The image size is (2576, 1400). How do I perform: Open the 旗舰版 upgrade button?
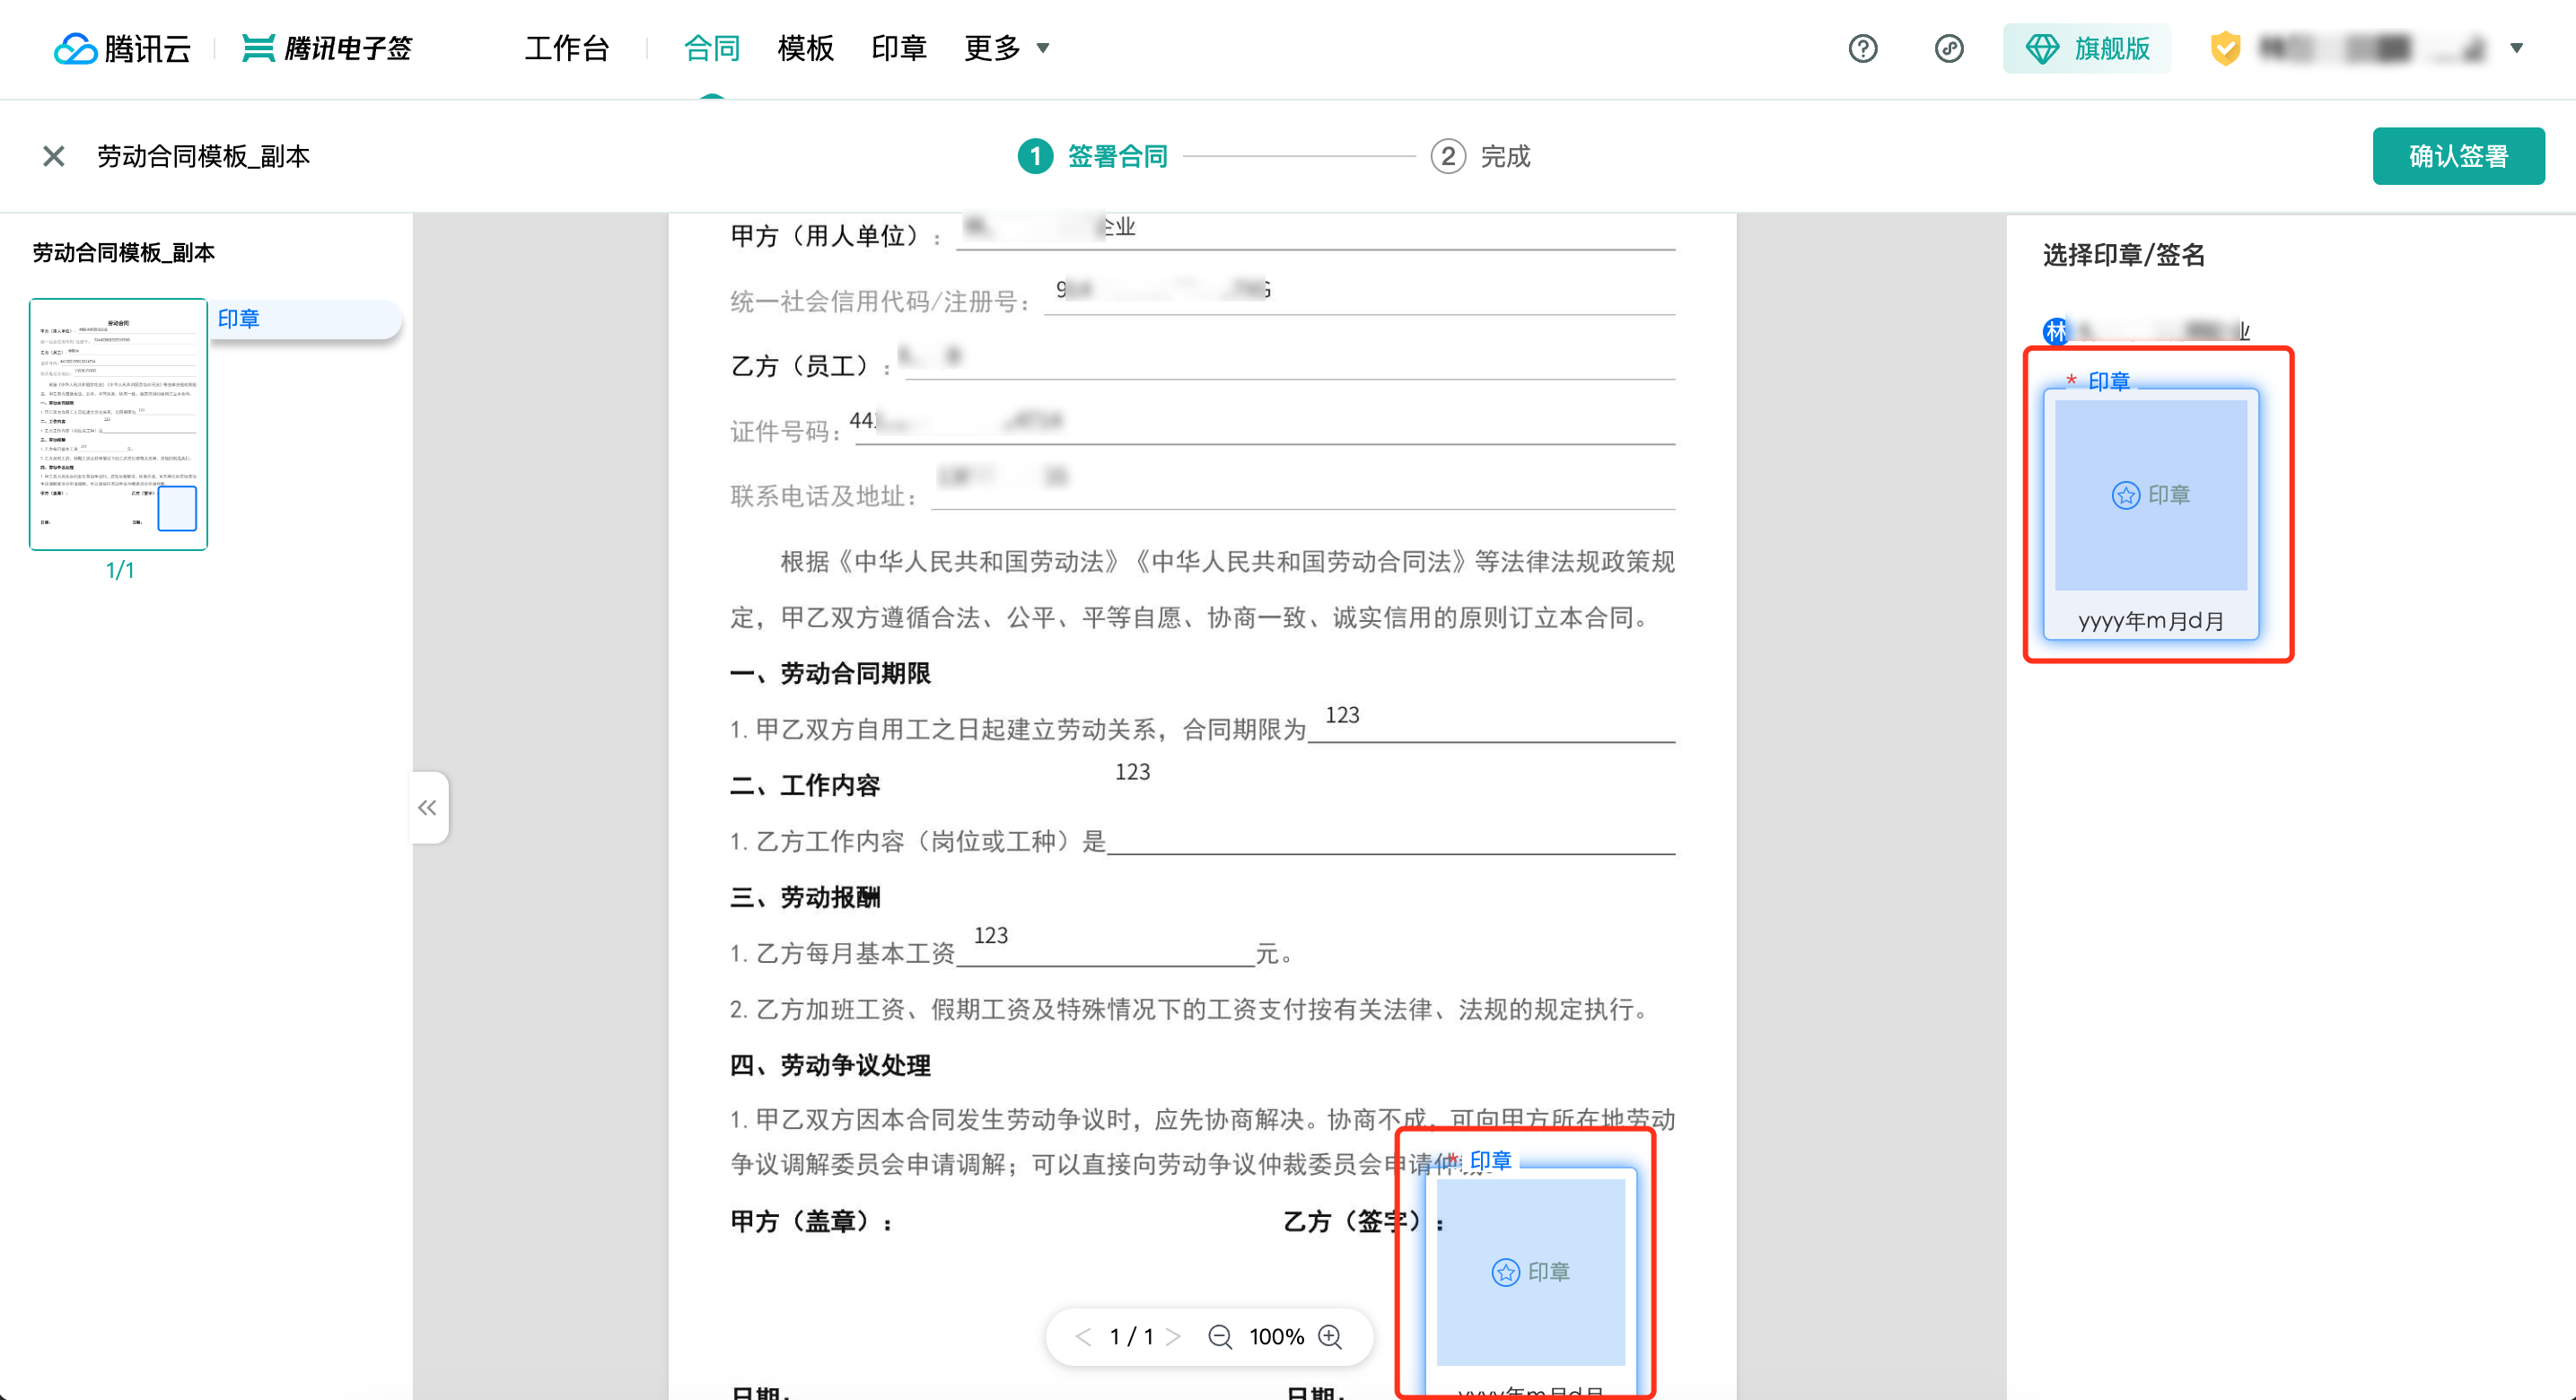click(x=2087, y=48)
